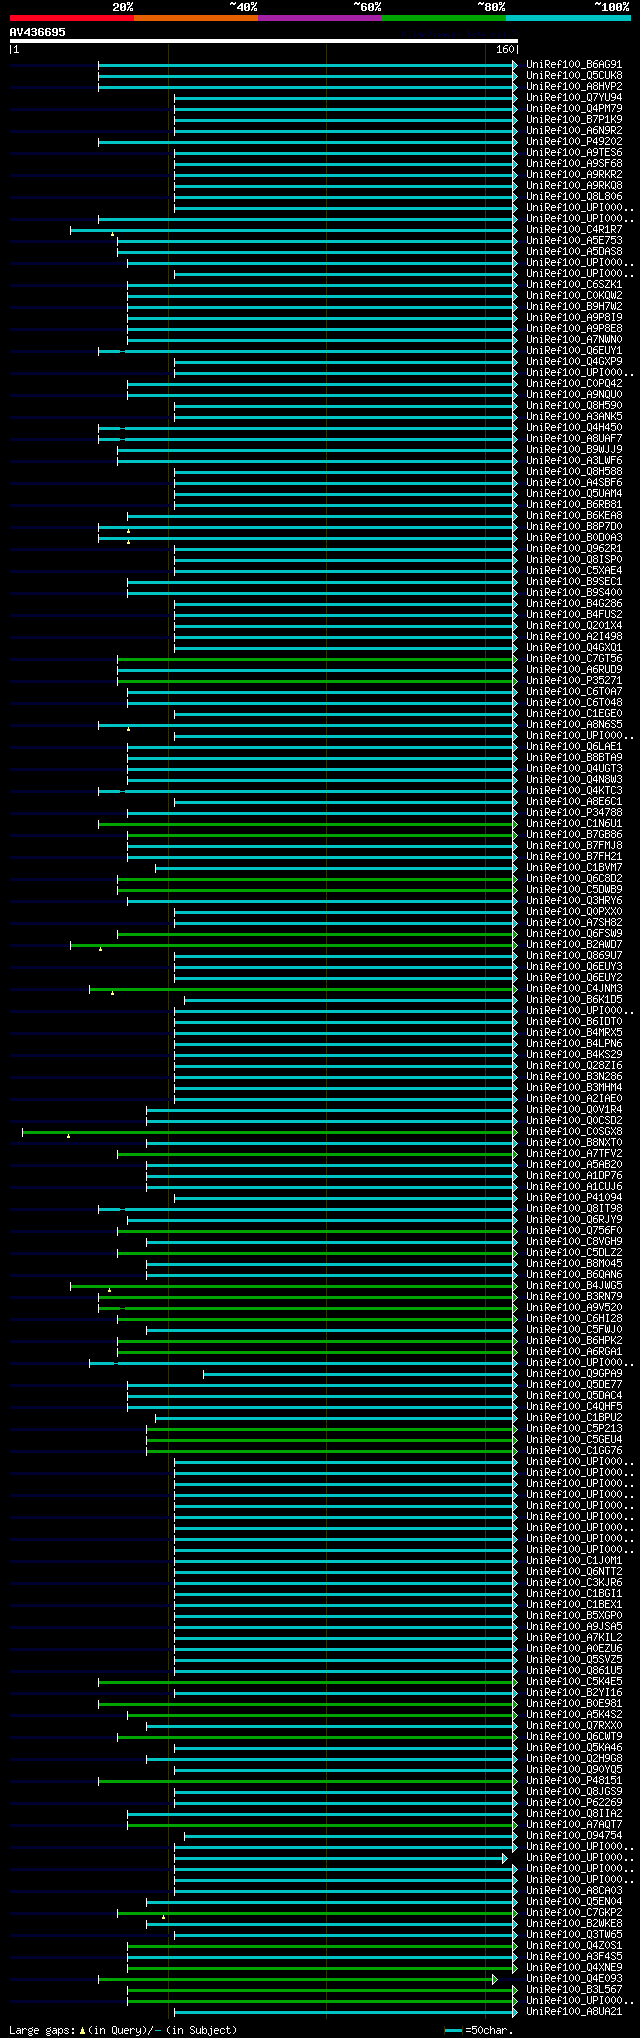Select label UniRef100_C7GT56
640x2038 pixels.
tap(574, 659)
